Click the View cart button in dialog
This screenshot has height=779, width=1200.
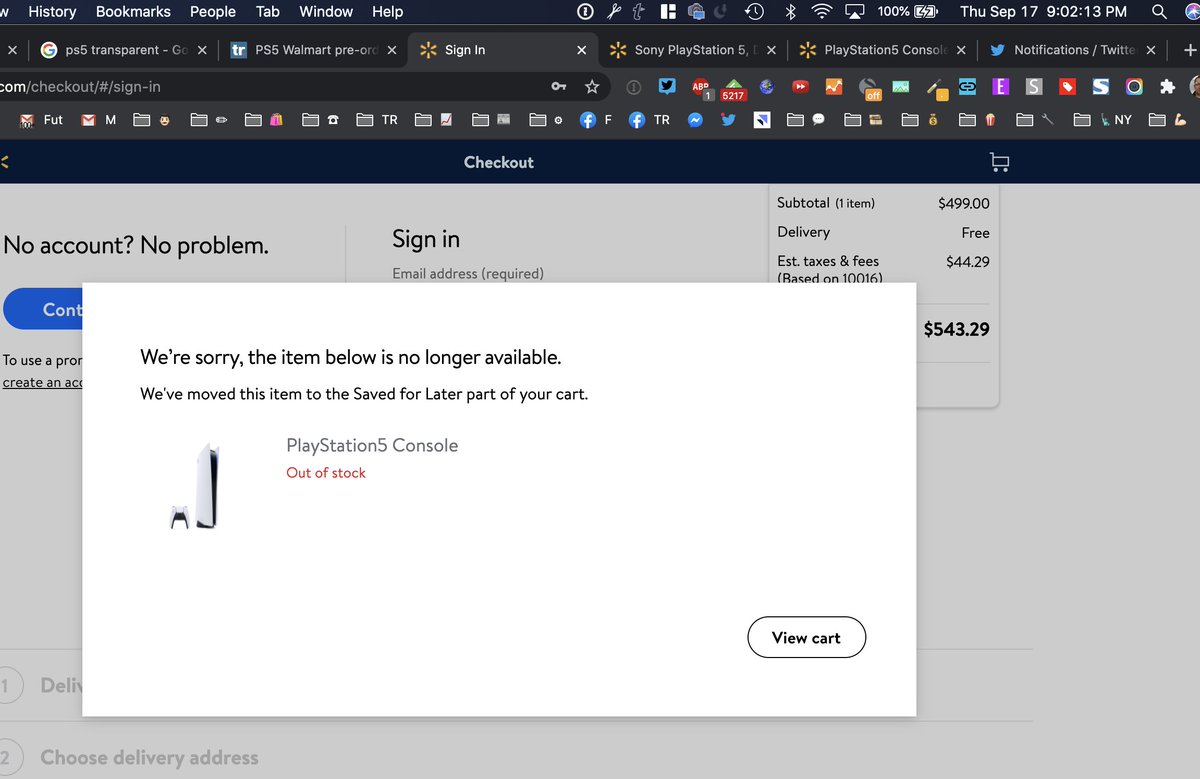(x=806, y=637)
